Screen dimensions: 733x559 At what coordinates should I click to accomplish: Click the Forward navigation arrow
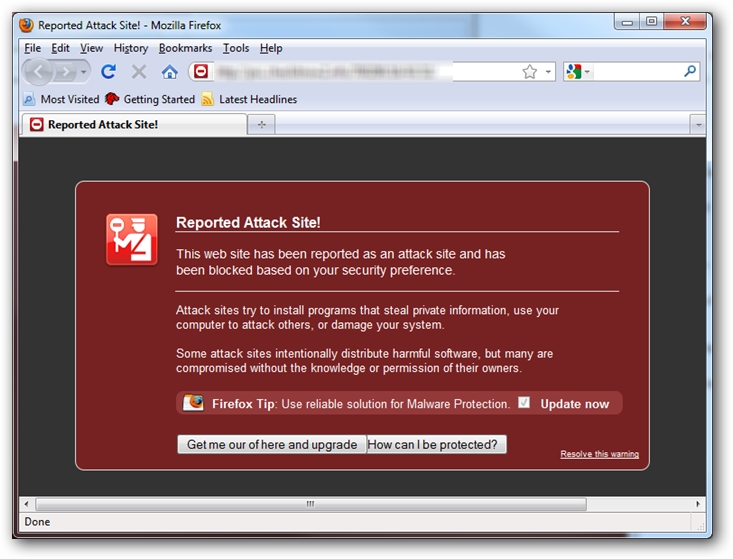tap(66, 72)
